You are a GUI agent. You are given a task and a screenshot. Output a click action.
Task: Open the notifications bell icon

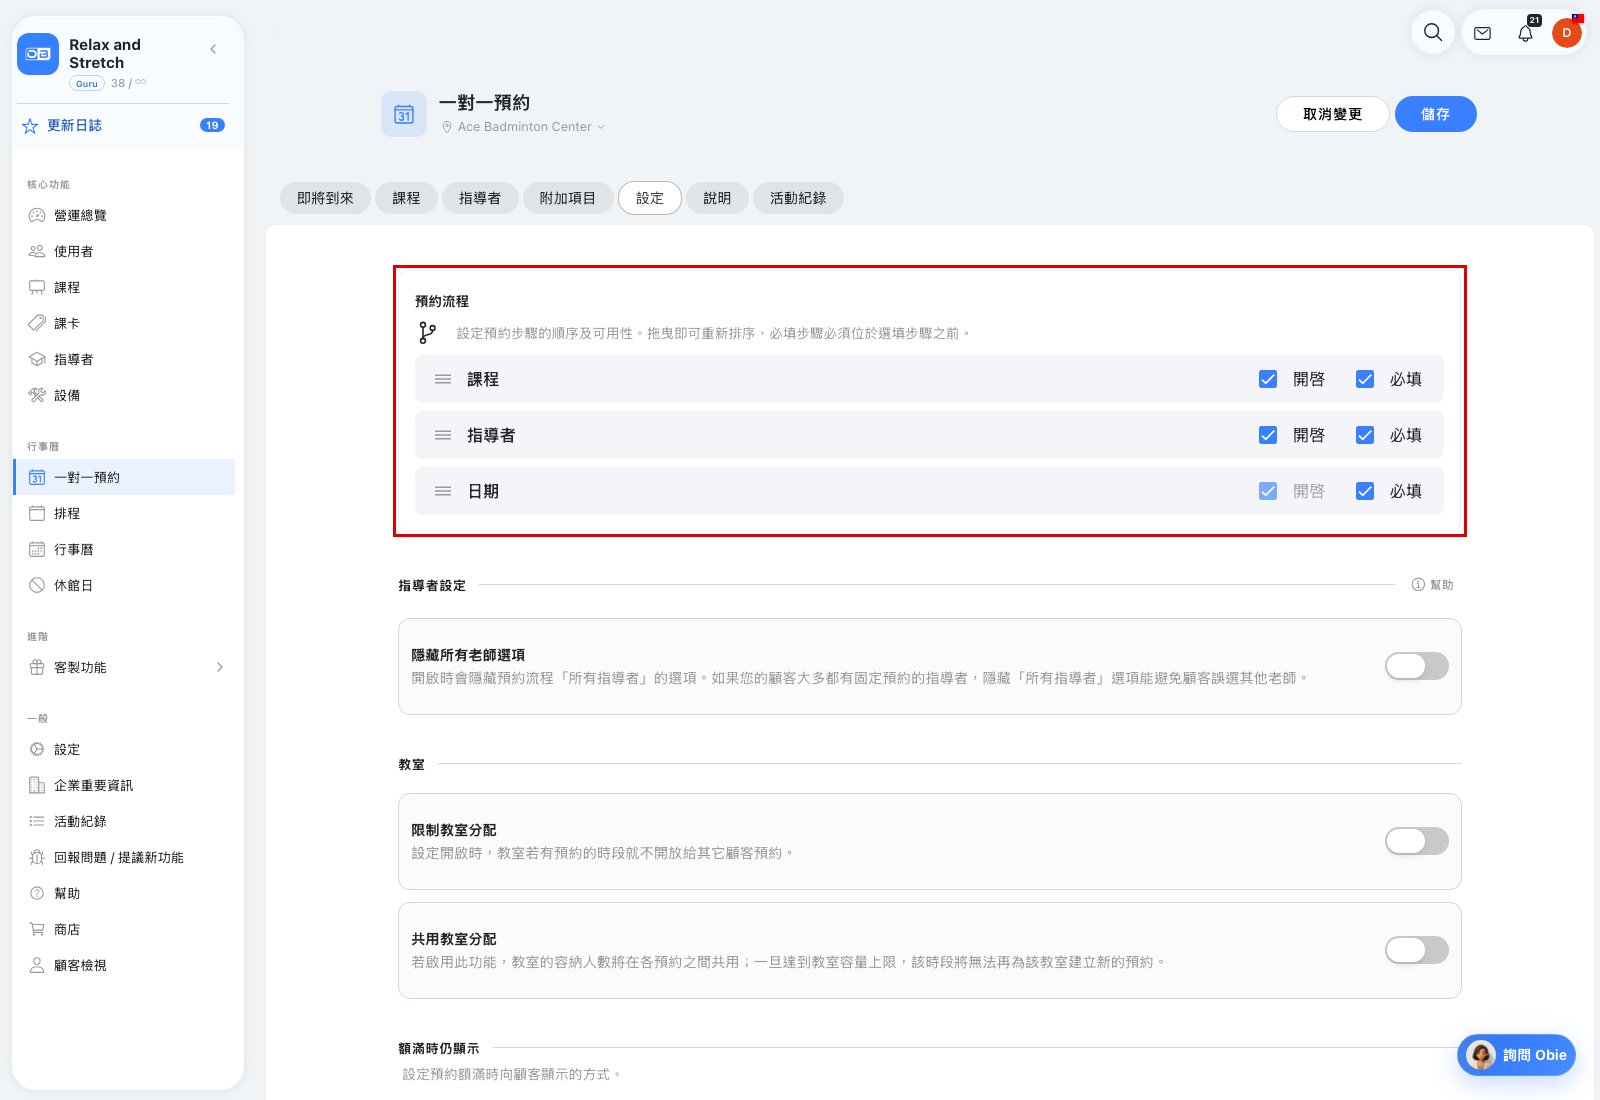(x=1525, y=33)
